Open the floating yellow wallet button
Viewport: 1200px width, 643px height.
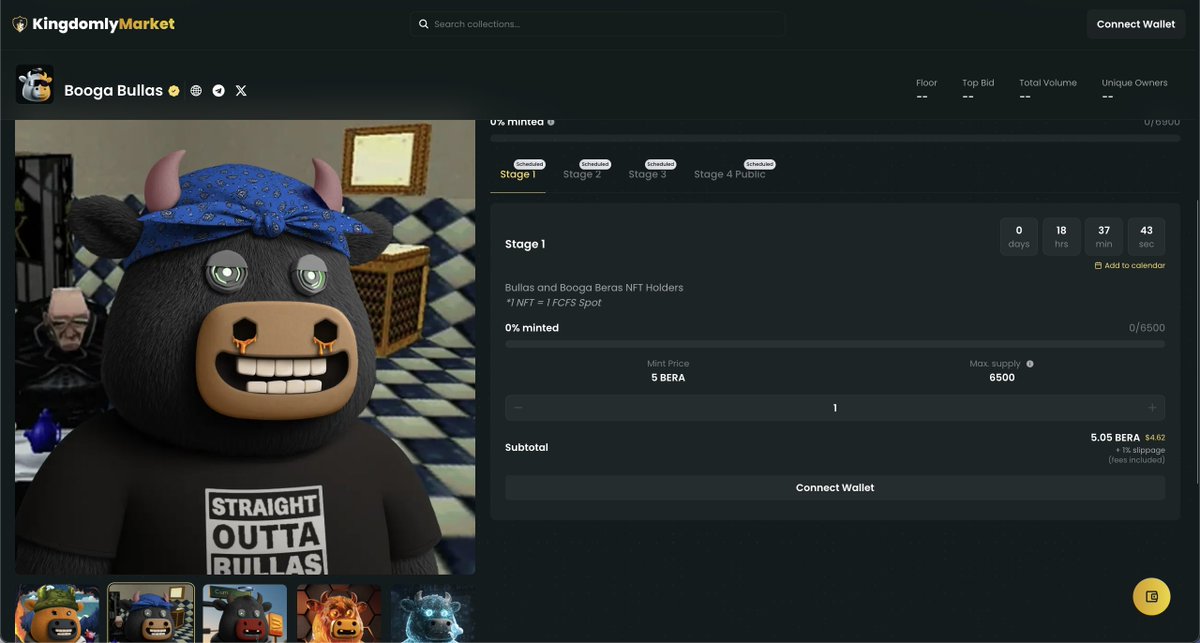point(1151,595)
